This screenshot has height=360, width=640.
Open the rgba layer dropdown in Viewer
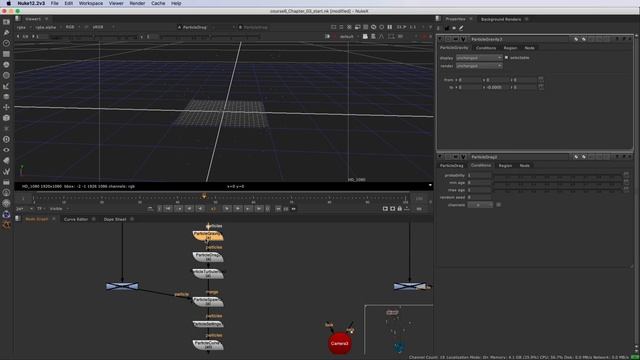23,27
